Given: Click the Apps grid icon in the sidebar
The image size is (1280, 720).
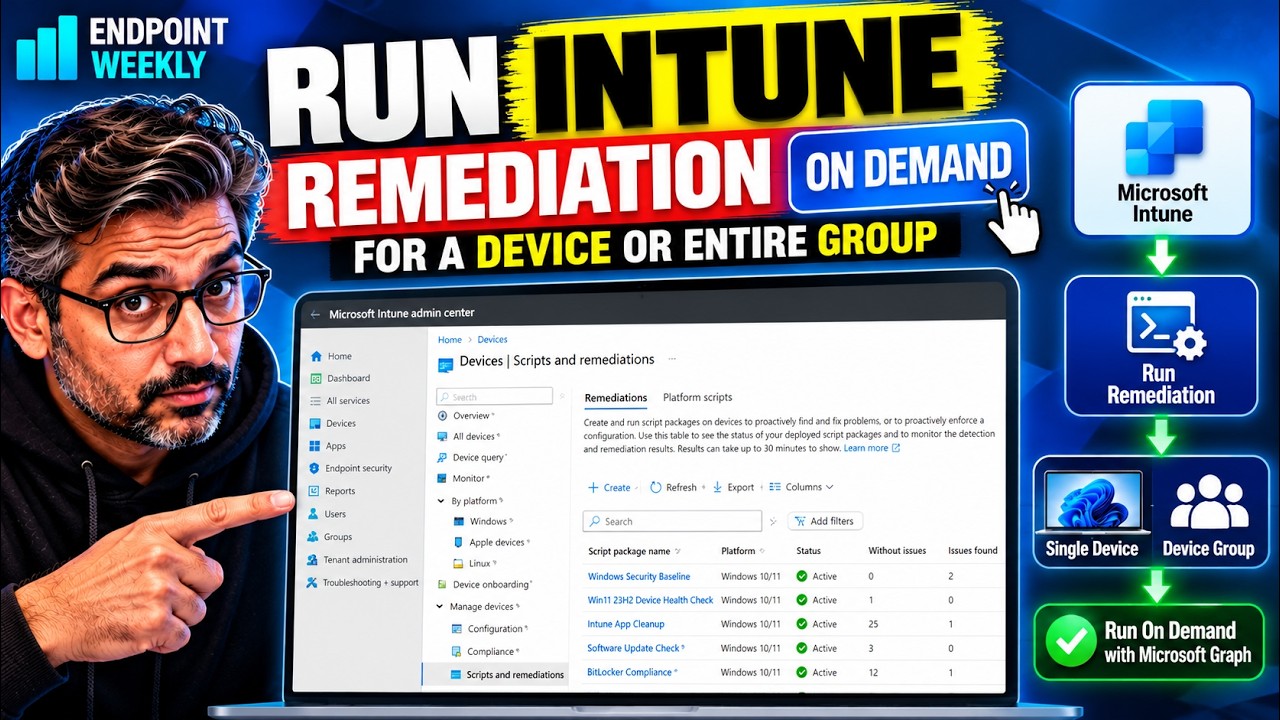Looking at the screenshot, I should [x=315, y=446].
